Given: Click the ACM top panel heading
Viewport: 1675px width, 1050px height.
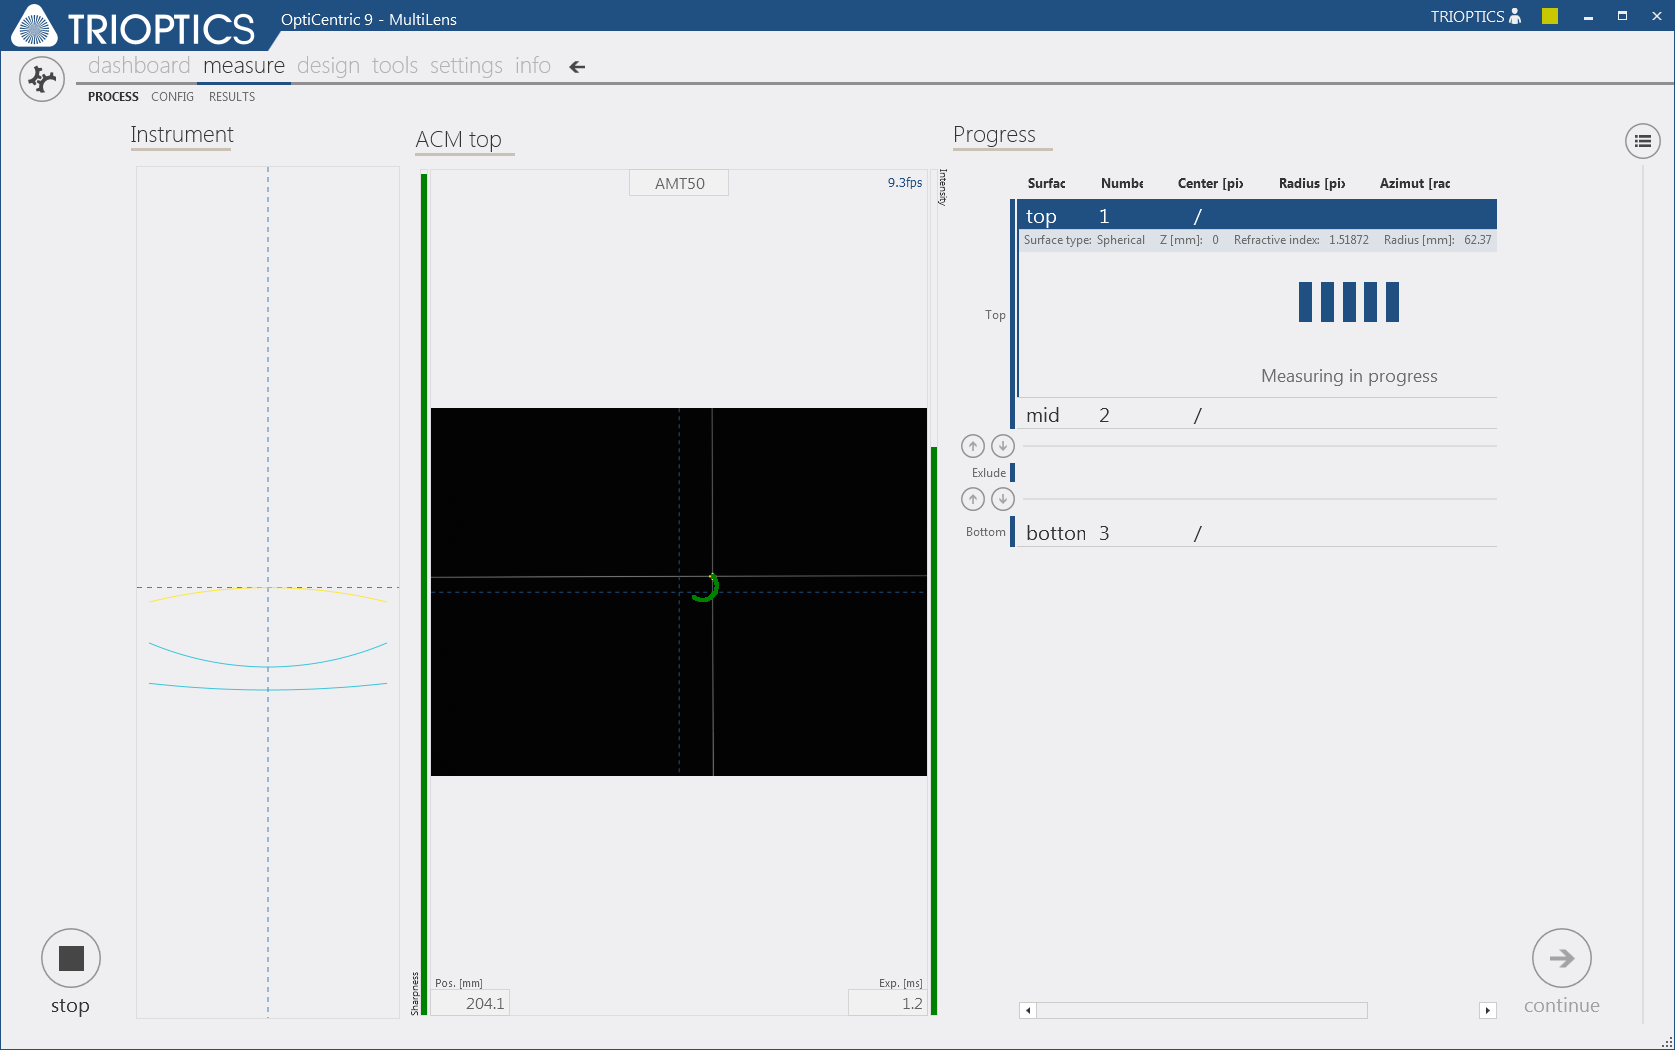Looking at the screenshot, I should 459,139.
